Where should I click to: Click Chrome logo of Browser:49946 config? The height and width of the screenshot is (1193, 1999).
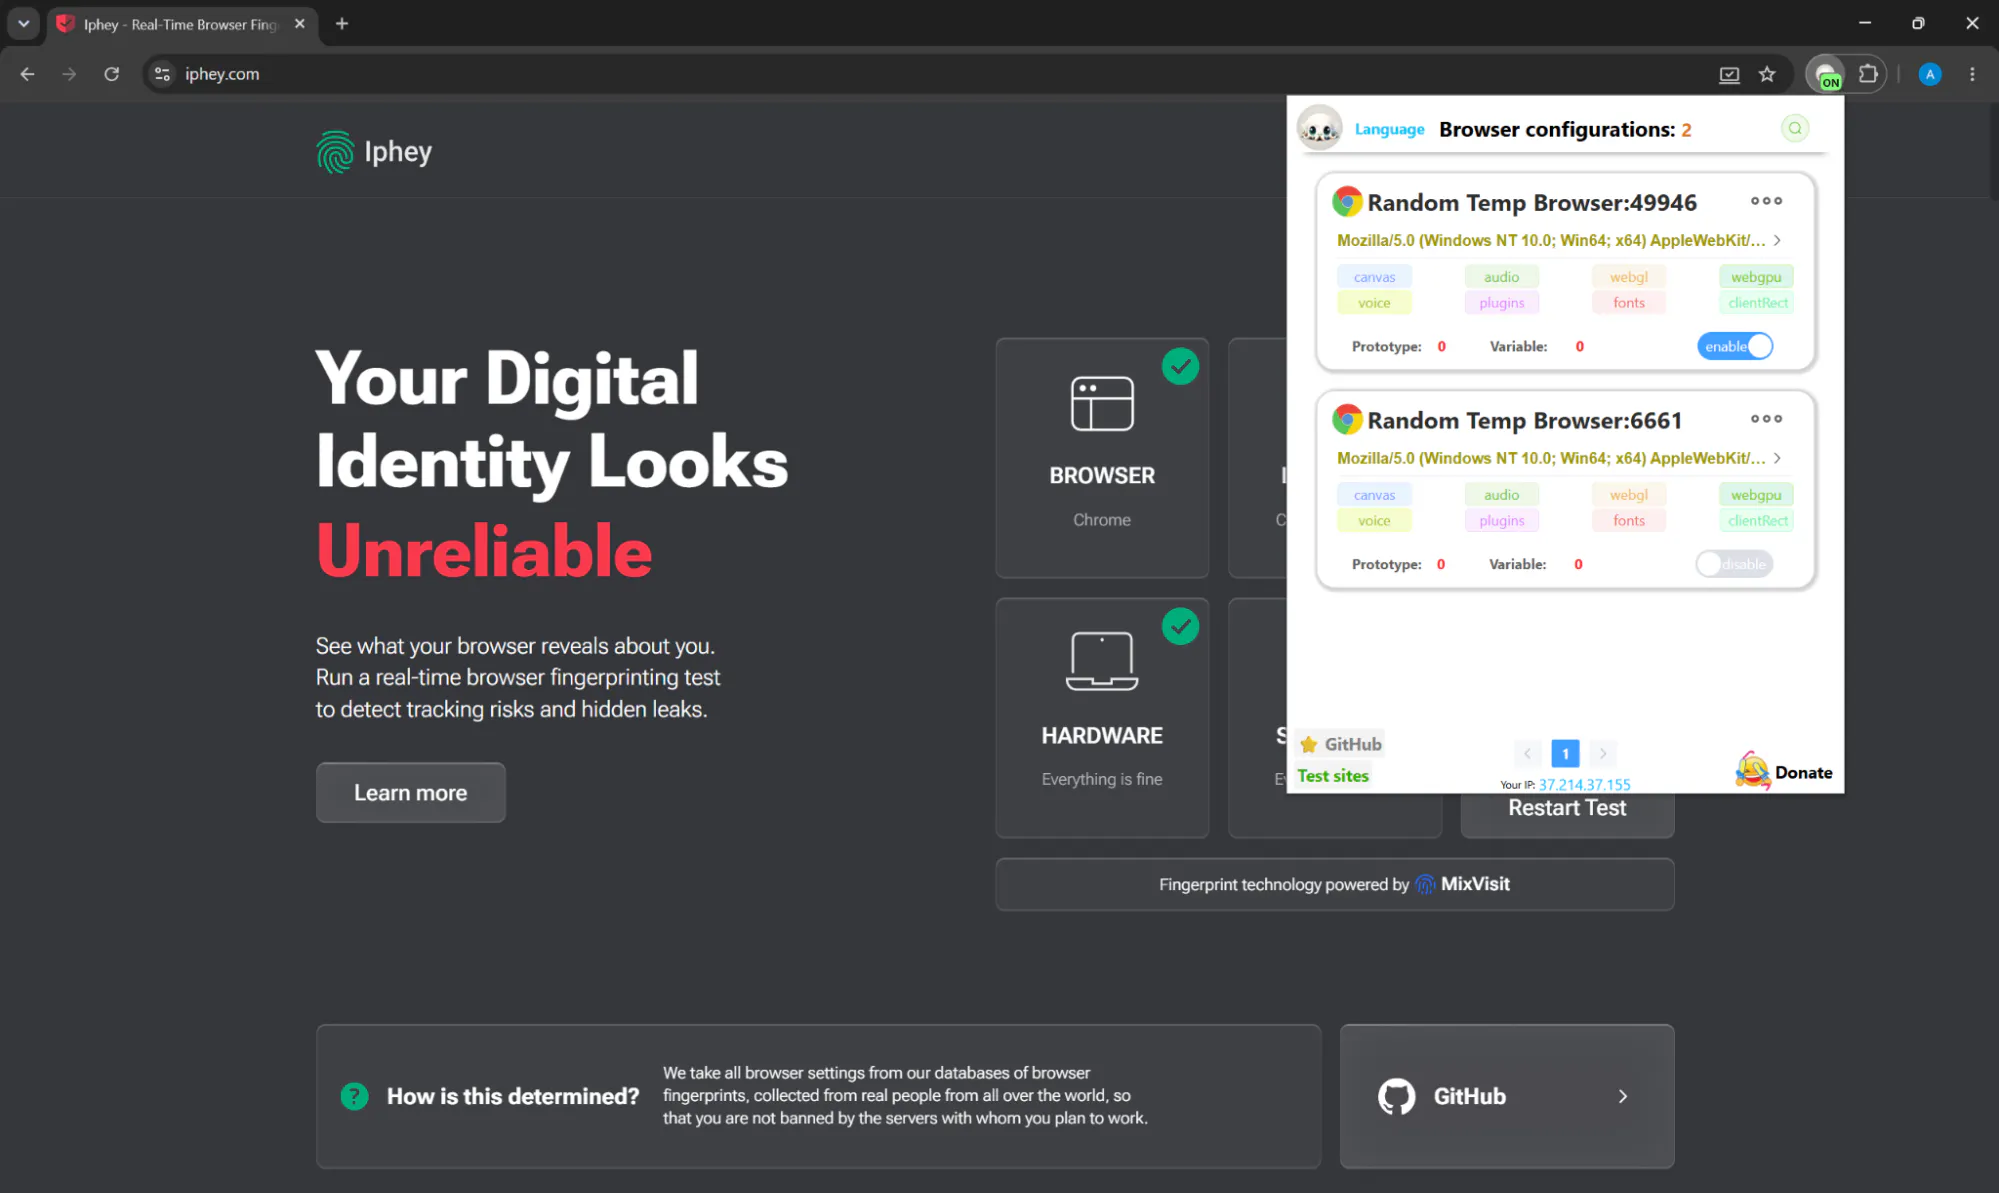click(x=1347, y=202)
